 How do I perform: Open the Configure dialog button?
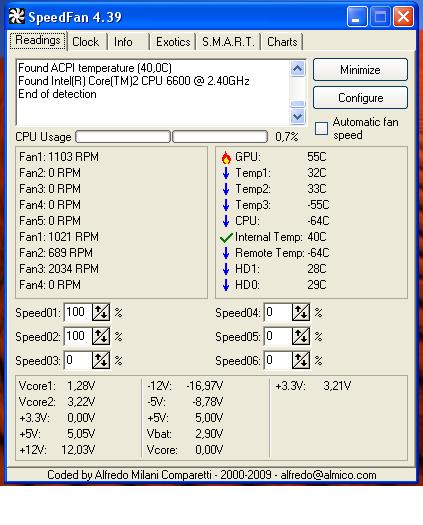point(360,98)
